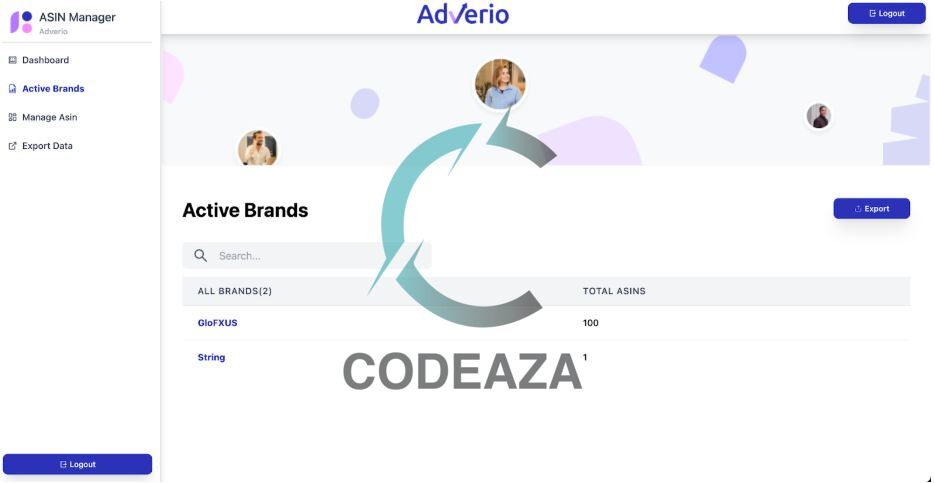Click the top-right Logout button

coord(886,13)
